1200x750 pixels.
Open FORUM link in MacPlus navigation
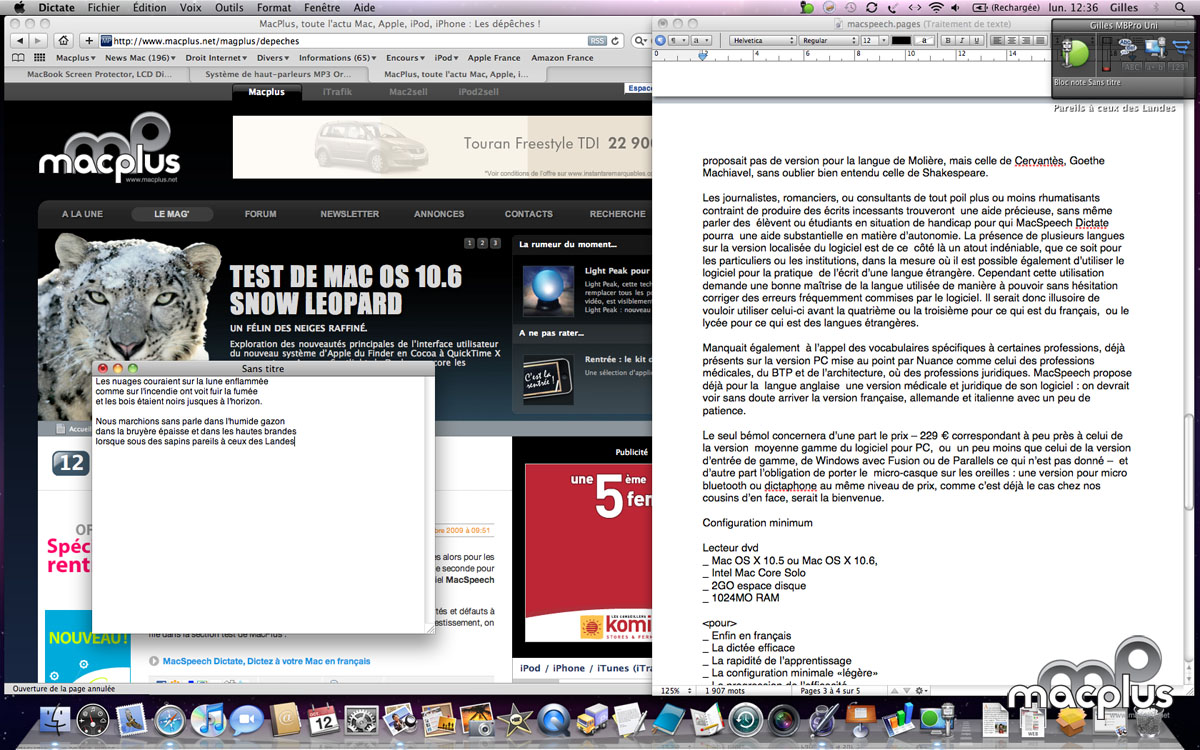[261, 214]
